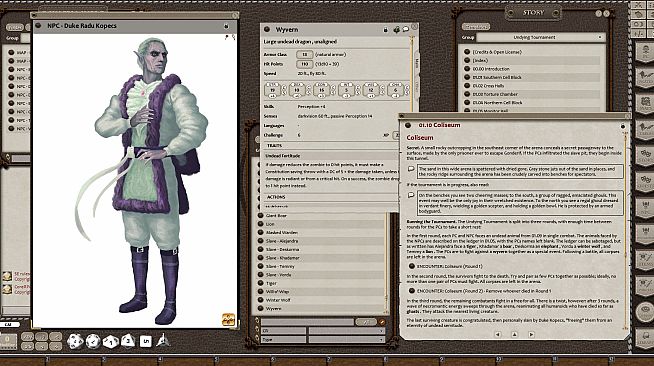Click the speech bubble icon beside the sand description text
Screen dimensions: 654x366
pos(411,169)
